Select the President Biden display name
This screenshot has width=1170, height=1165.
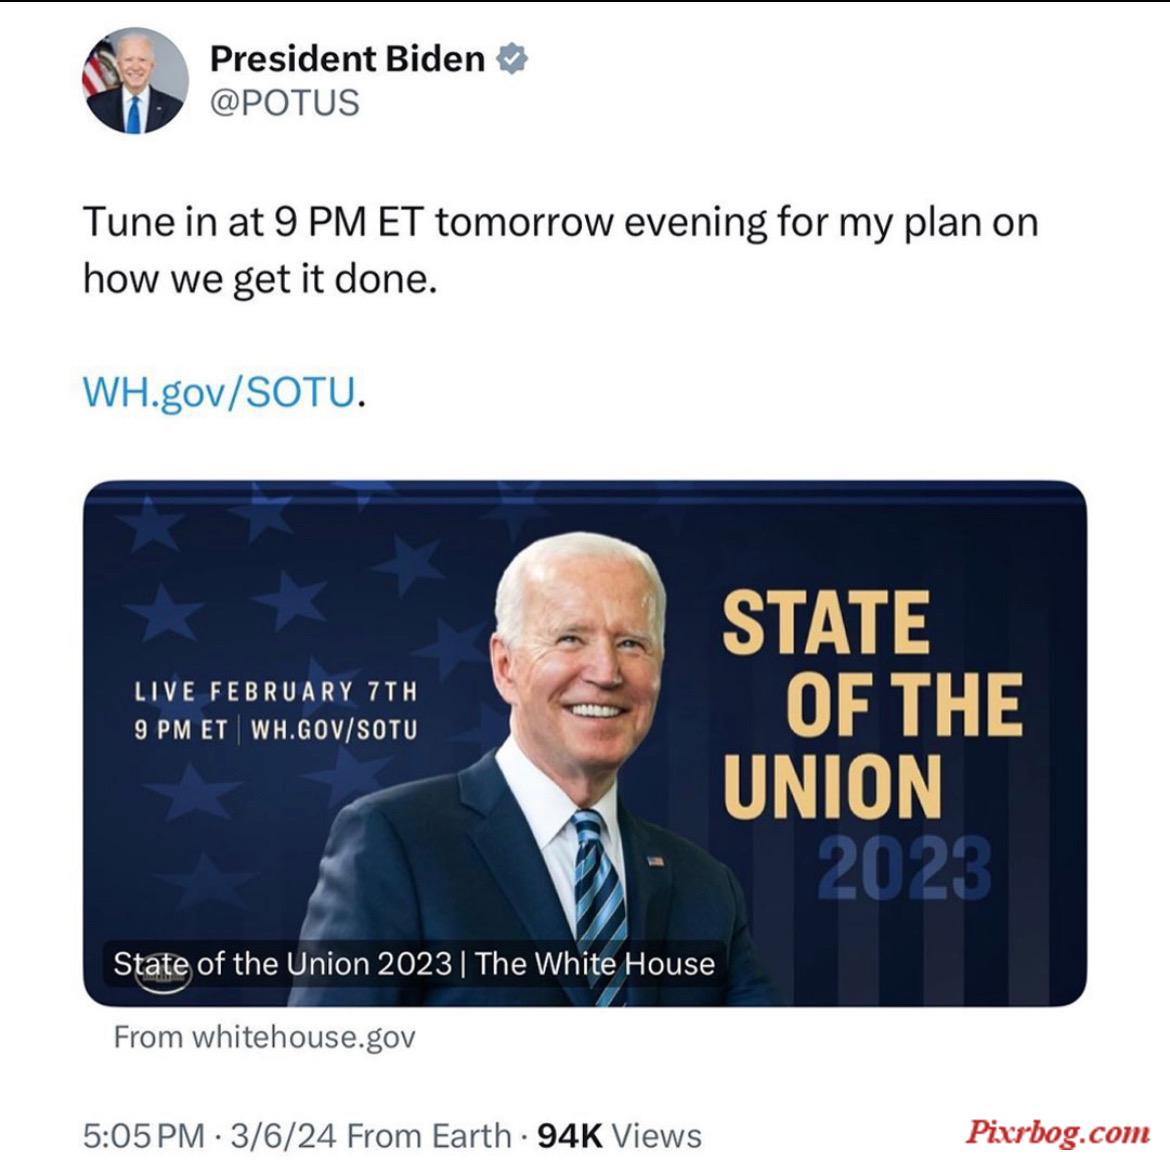pos(347,58)
